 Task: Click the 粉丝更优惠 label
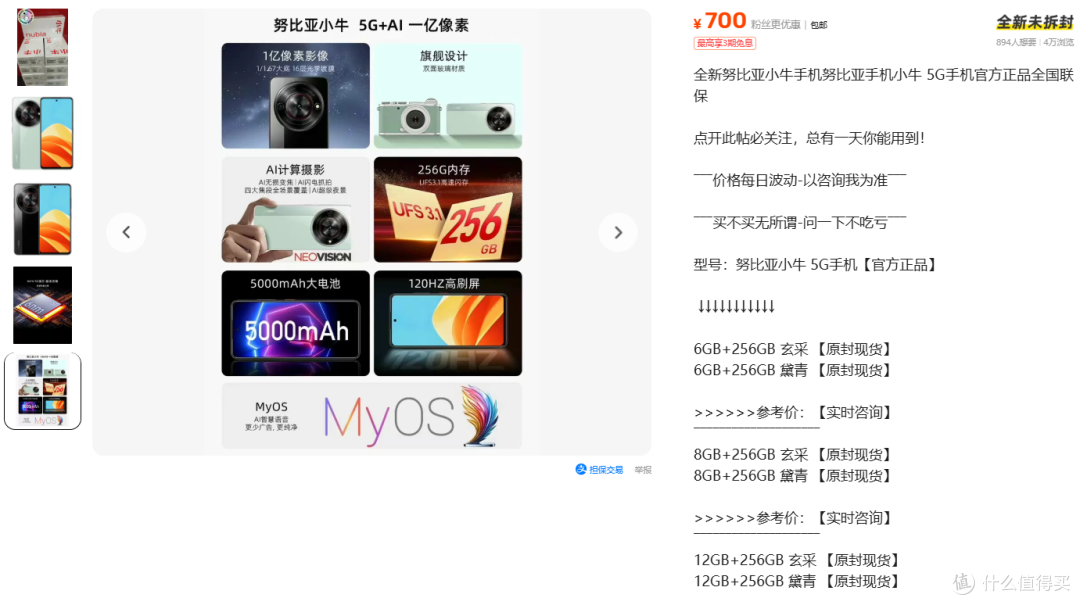pos(776,25)
